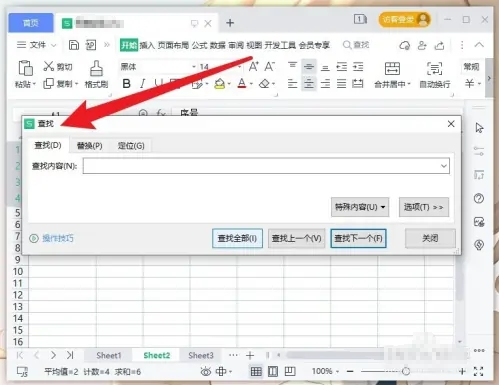
Task: Switch to page break preview
Action: click(290, 371)
